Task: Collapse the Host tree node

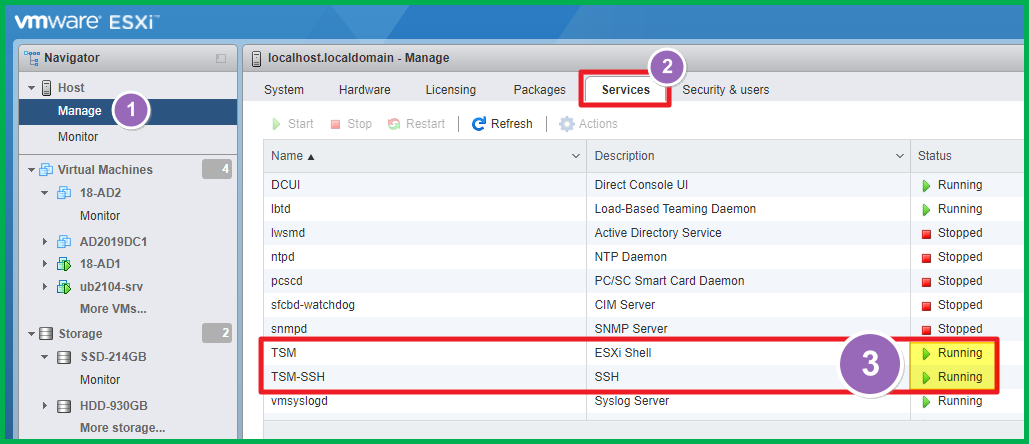Action: [x=31, y=88]
